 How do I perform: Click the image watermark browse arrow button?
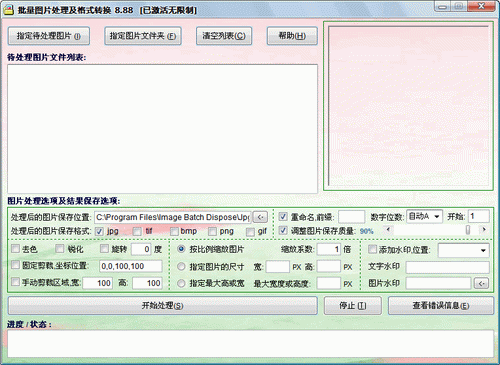point(481,283)
